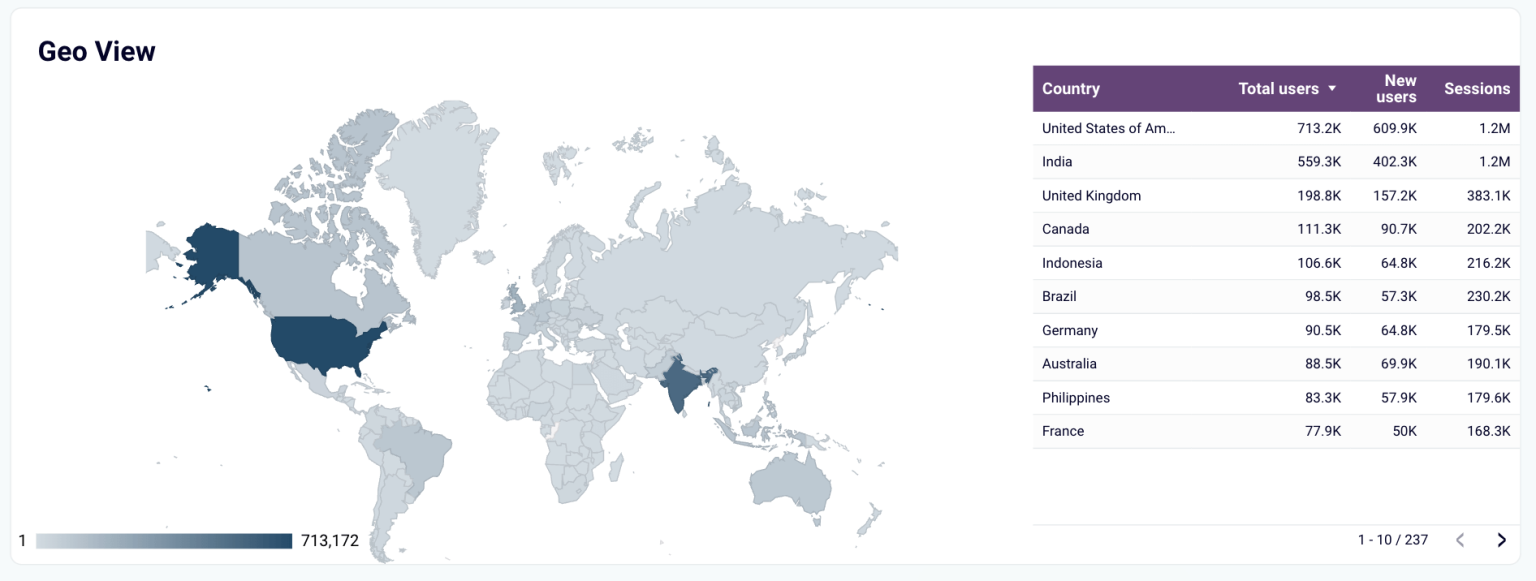This screenshot has height=581, width=1536.
Task: Select the Country column header
Action: pos(1070,88)
